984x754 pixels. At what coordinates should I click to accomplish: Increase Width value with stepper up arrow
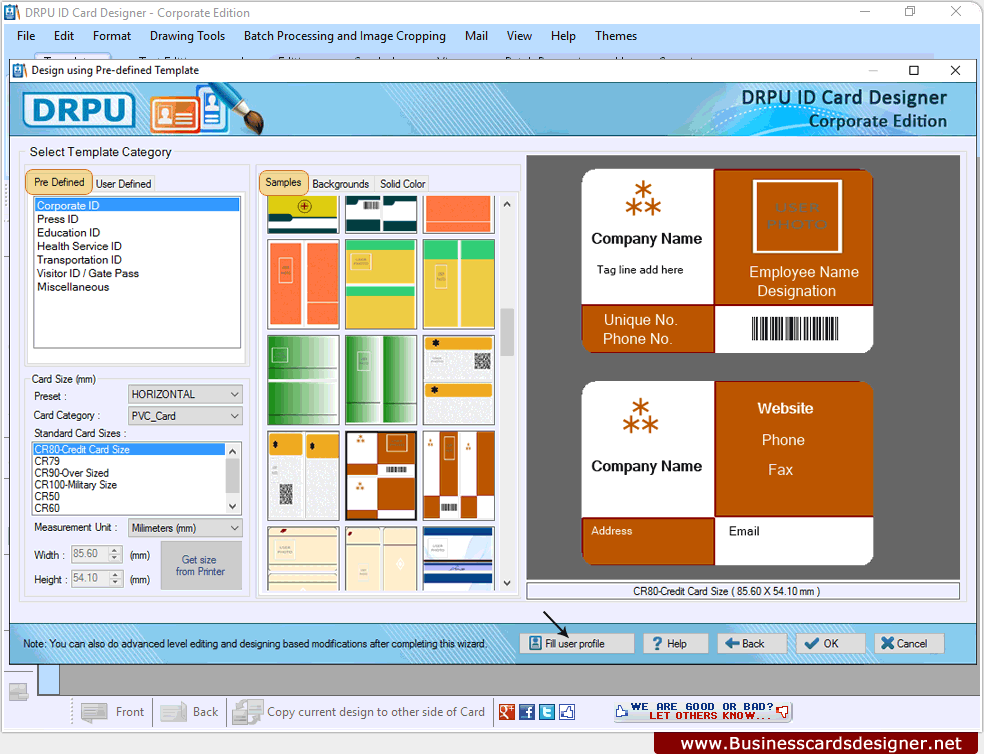tap(115, 551)
